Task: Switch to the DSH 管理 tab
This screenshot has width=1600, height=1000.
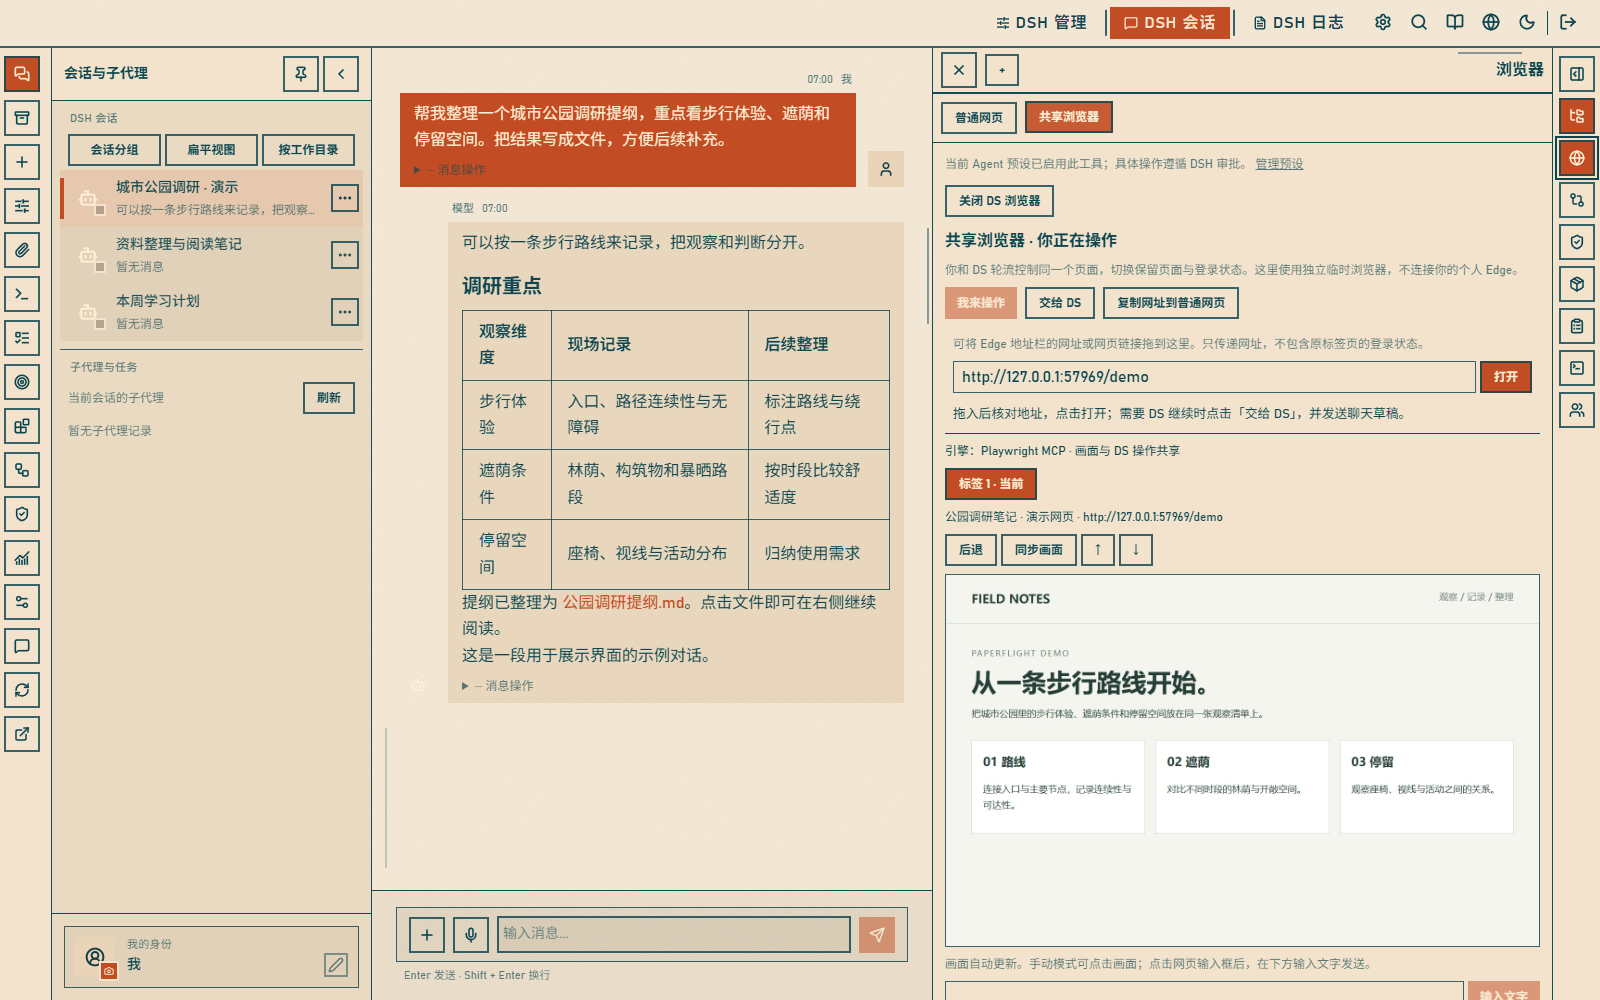Action: 1041,22
